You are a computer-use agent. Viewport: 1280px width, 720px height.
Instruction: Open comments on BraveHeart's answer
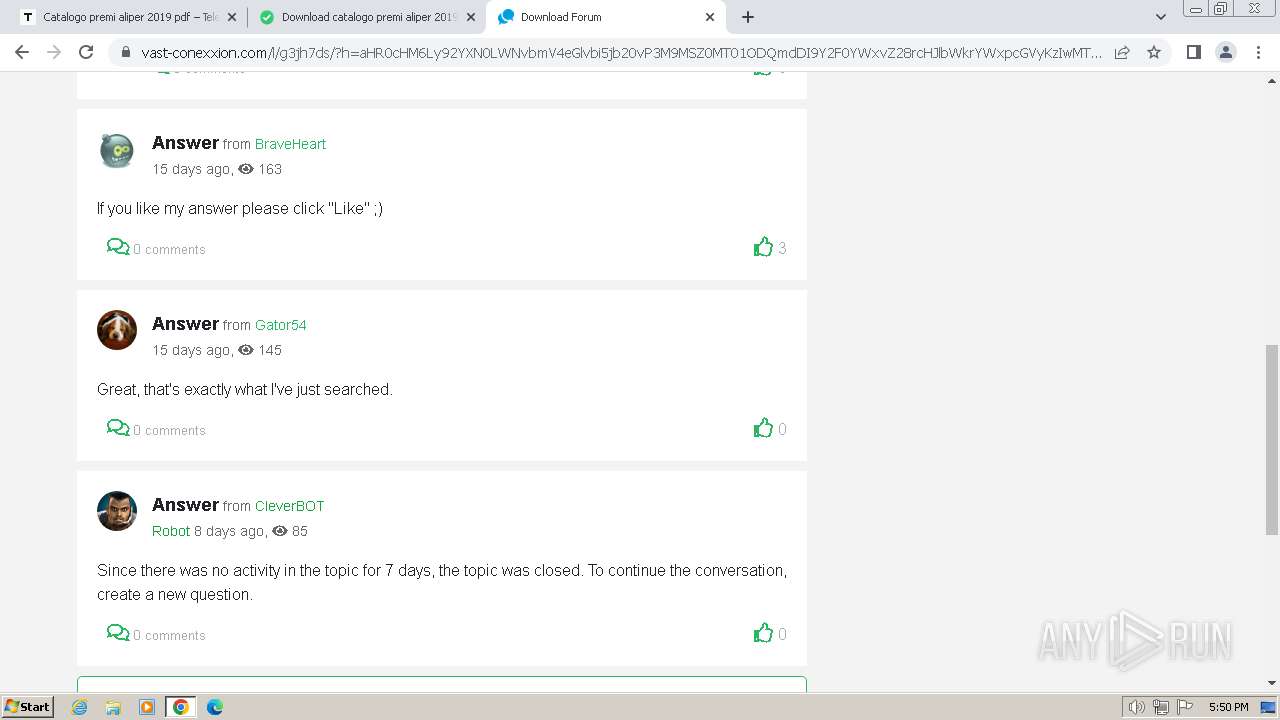tap(156, 248)
